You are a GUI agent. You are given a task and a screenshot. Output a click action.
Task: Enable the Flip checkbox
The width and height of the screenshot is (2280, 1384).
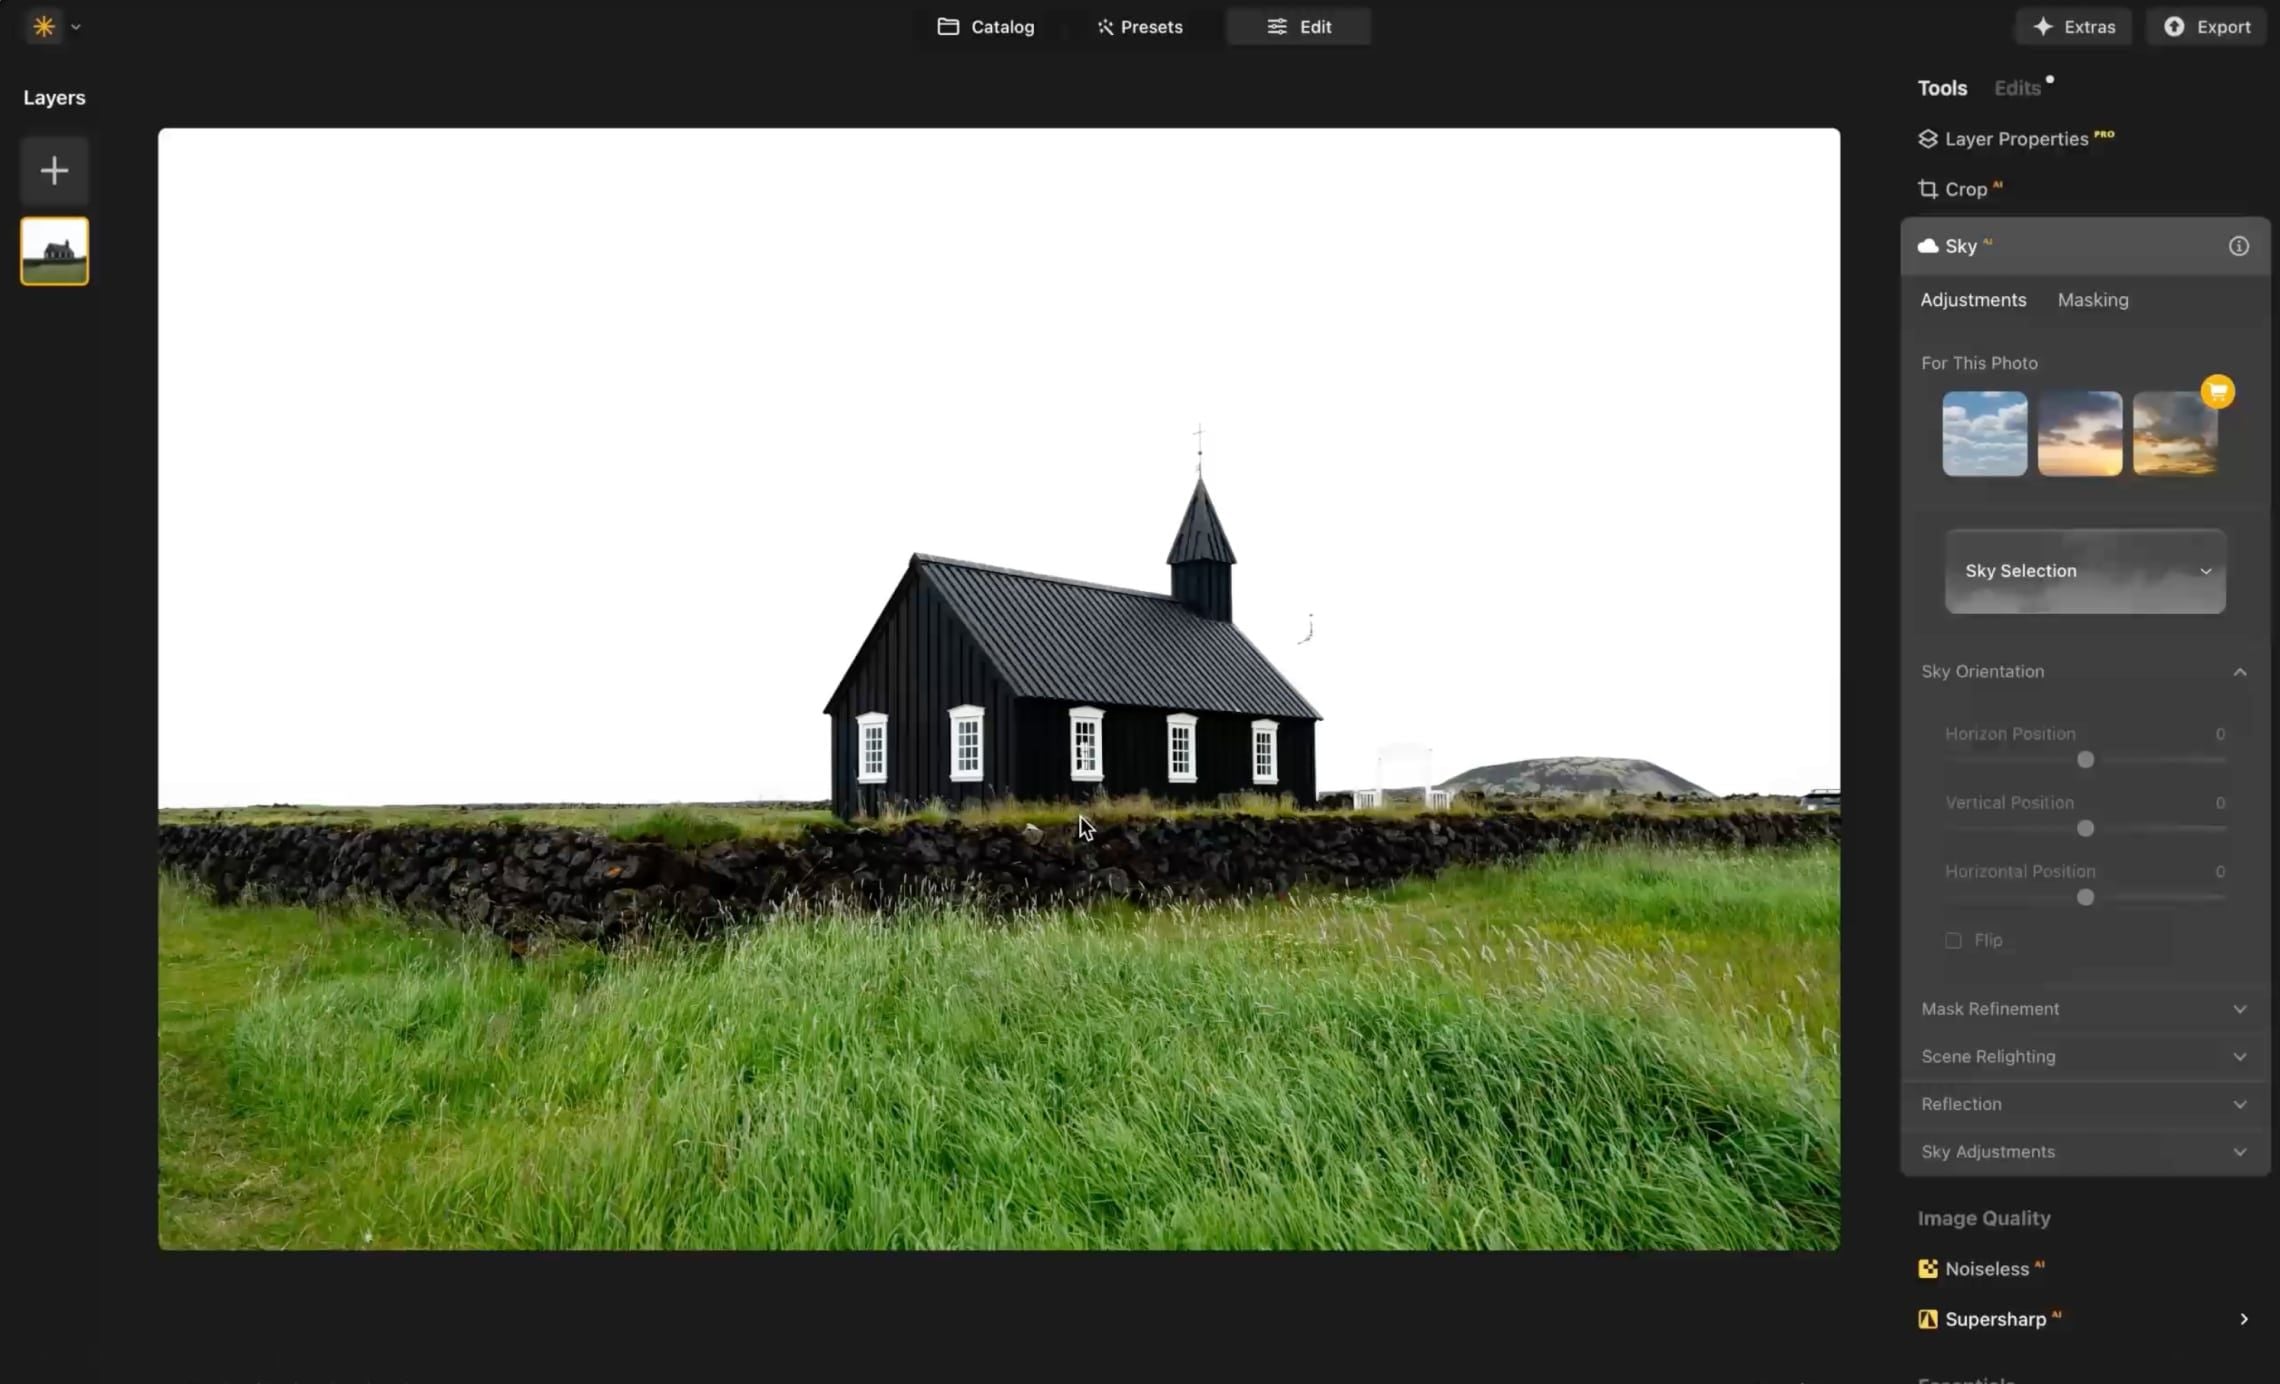pyautogui.click(x=1953, y=940)
